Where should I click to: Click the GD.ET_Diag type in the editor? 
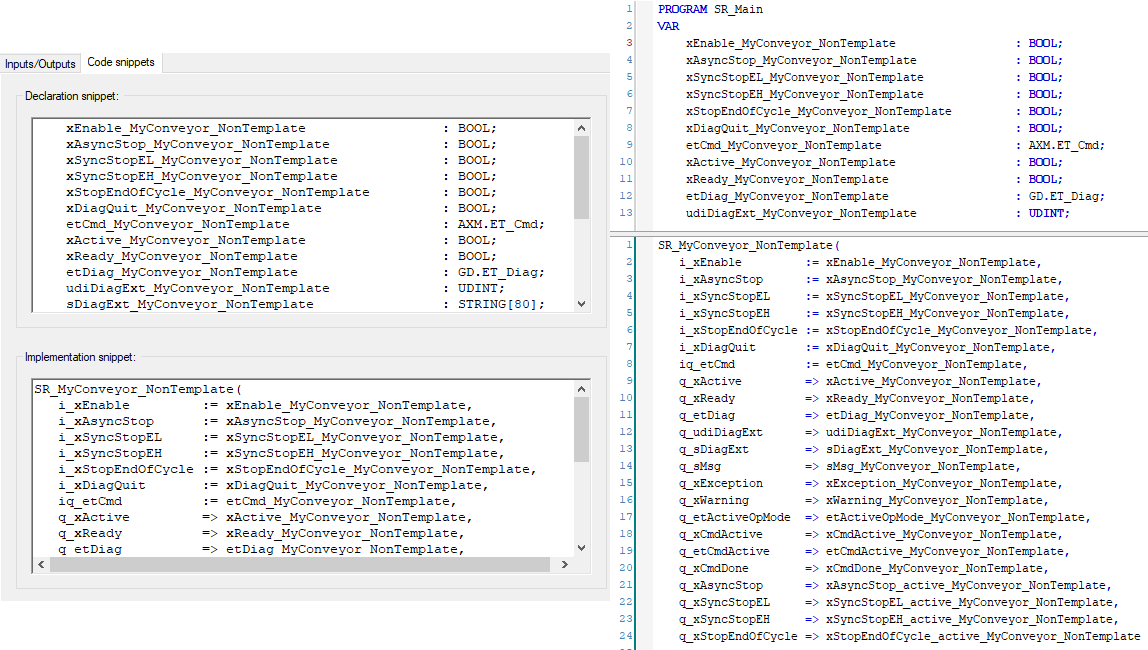pos(1066,196)
